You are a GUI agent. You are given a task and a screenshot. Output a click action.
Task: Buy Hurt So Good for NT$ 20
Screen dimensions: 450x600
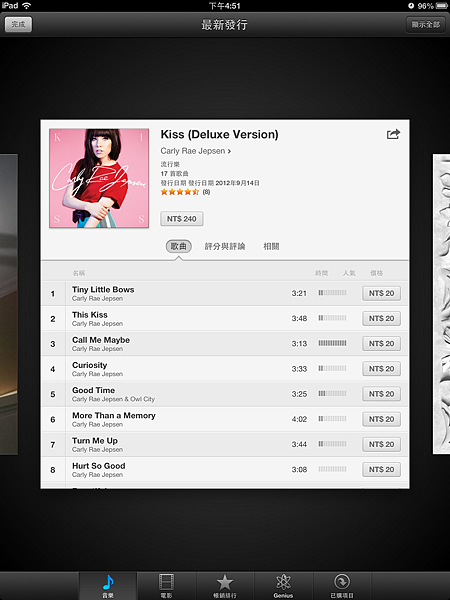point(382,470)
